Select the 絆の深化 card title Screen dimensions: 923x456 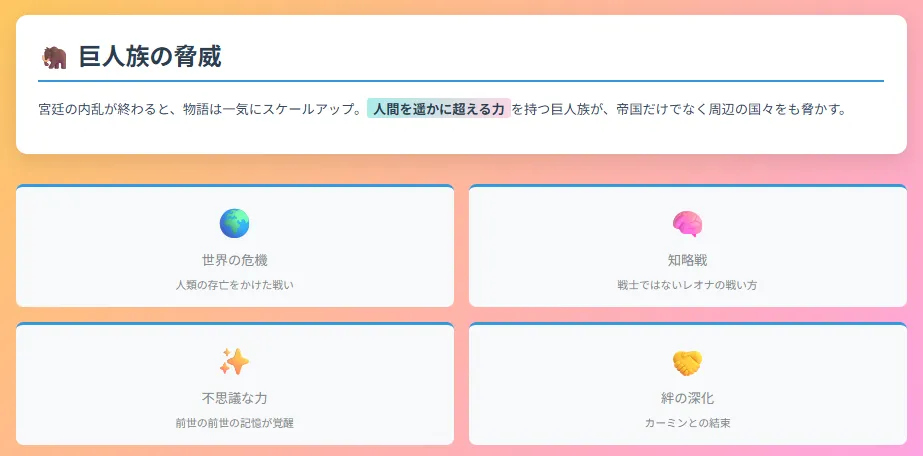(688, 398)
